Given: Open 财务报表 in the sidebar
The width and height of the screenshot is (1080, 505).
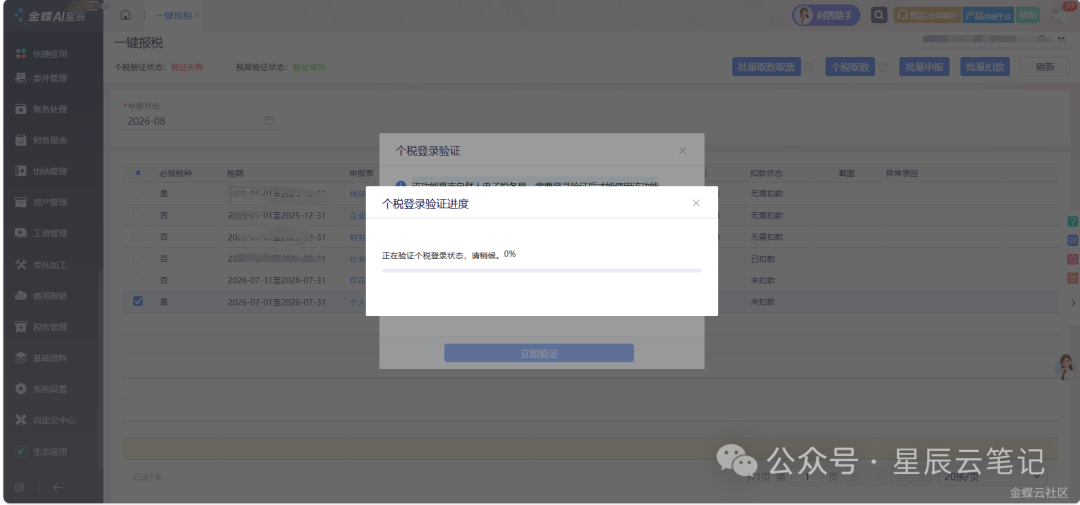Looking at the screenshot, I should (41, 140).
